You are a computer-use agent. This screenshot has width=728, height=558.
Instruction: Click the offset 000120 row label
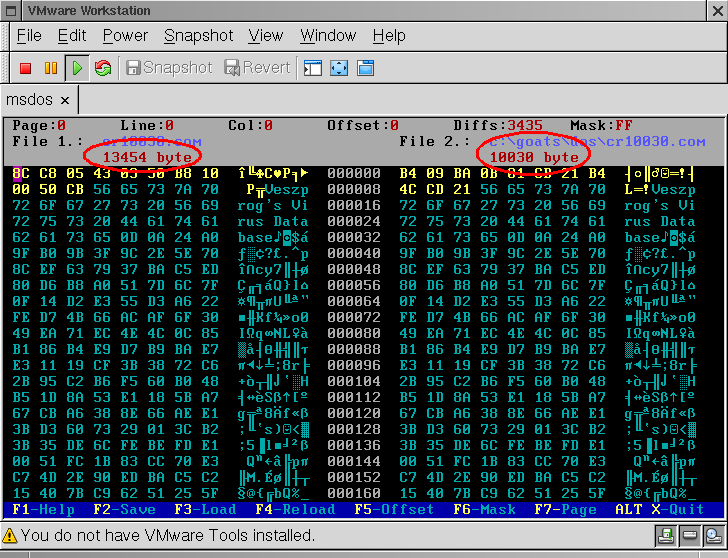[x=354, y=413]
